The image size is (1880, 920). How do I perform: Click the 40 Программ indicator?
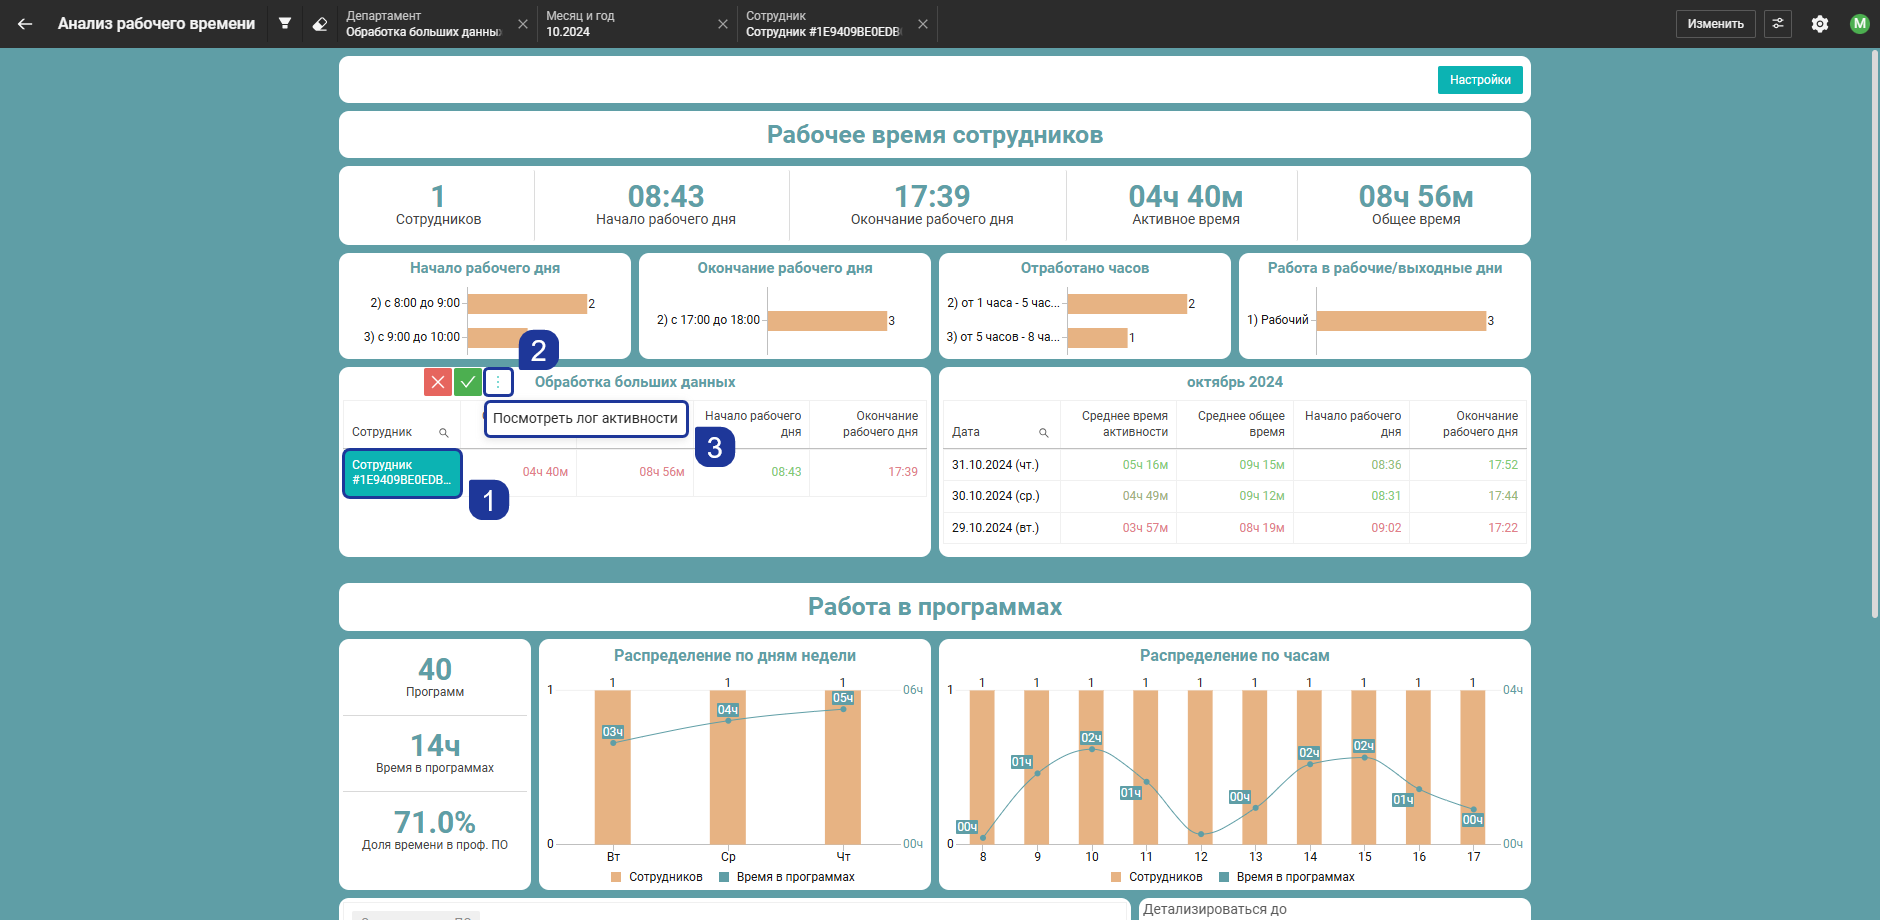[435, 677]
